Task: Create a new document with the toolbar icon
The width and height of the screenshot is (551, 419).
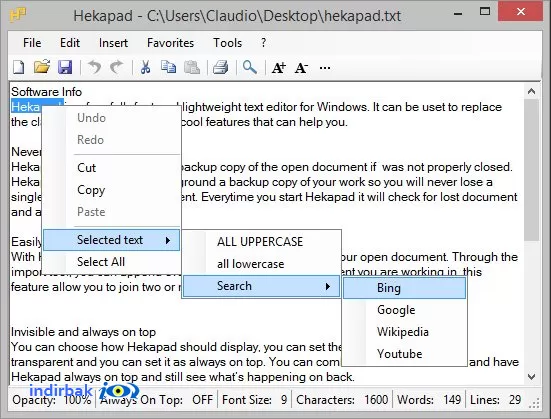Action: 19,67
